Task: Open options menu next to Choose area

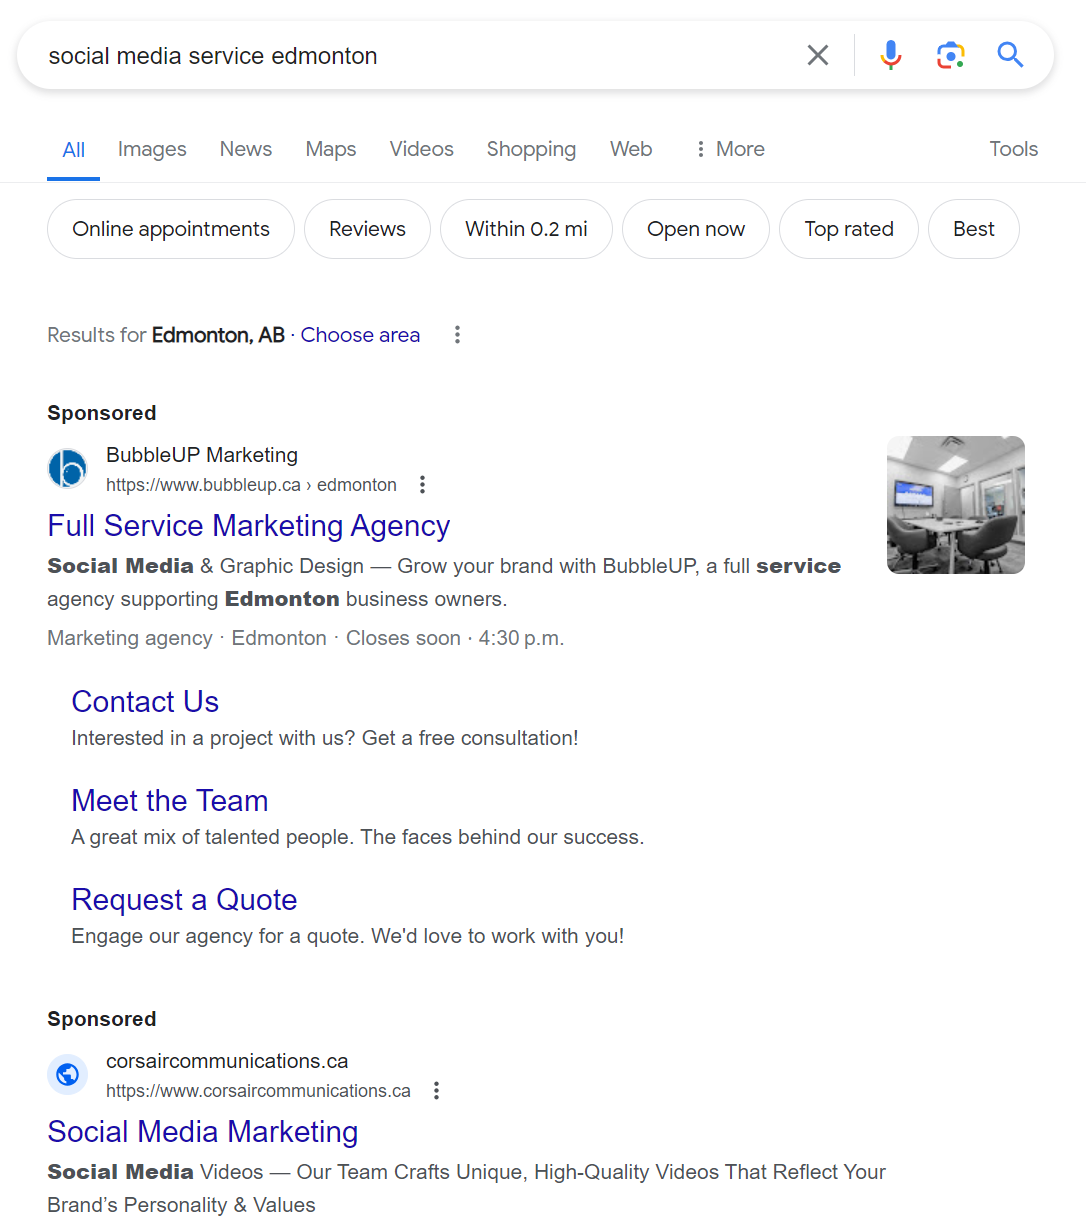Action: [x=457, y=335]
